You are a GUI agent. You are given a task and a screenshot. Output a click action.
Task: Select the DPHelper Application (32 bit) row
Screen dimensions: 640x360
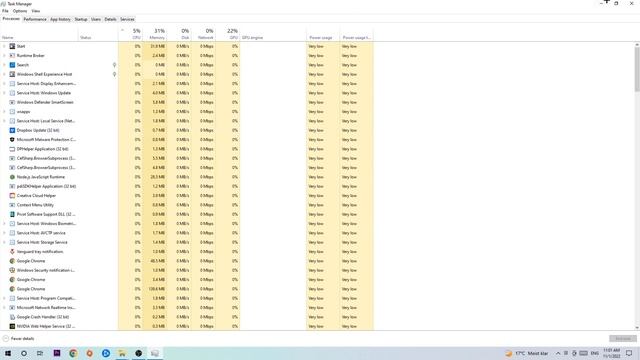(187, 149)
